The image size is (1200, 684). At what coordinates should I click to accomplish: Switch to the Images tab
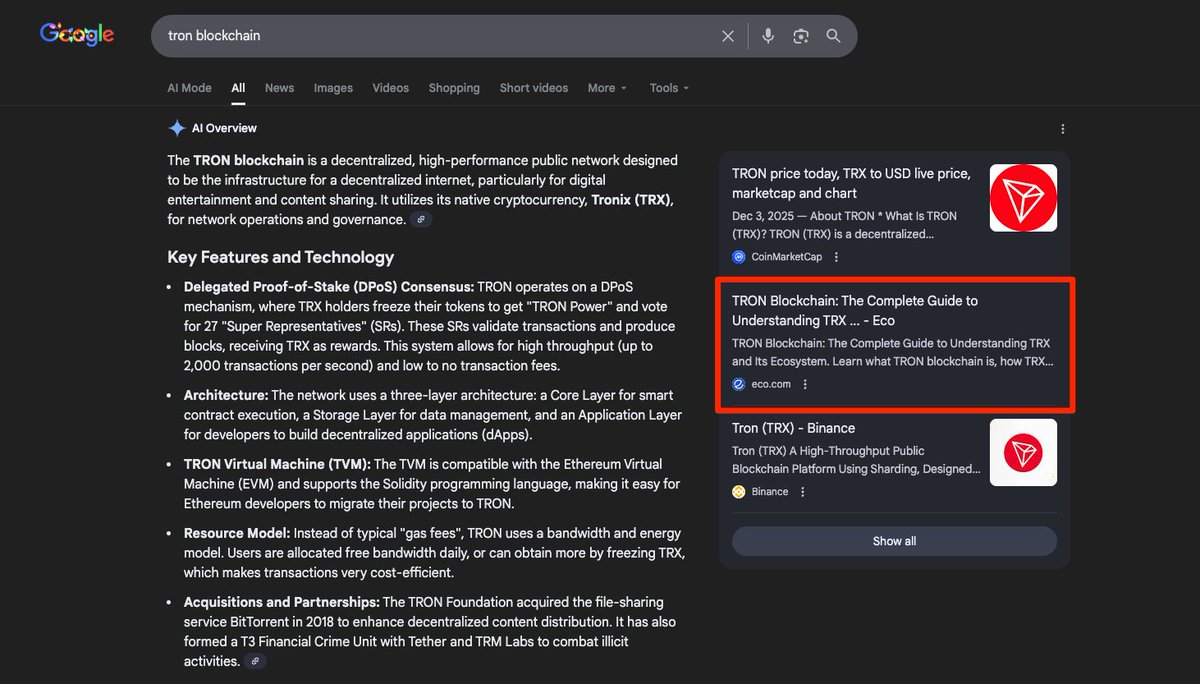point(333,88)
